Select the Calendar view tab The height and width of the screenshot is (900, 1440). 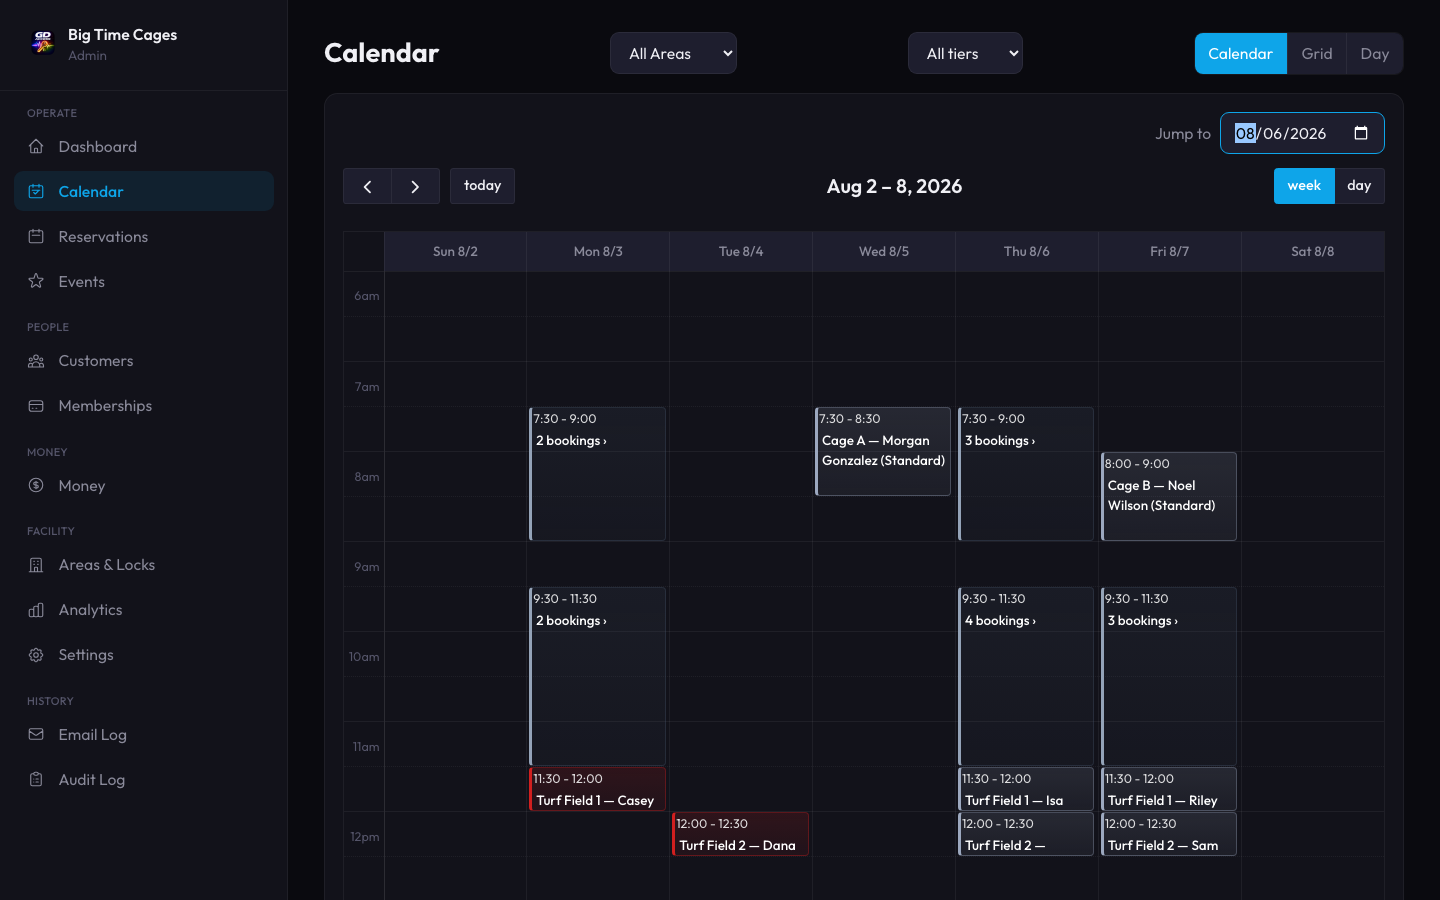click(x=1240, y=54)
